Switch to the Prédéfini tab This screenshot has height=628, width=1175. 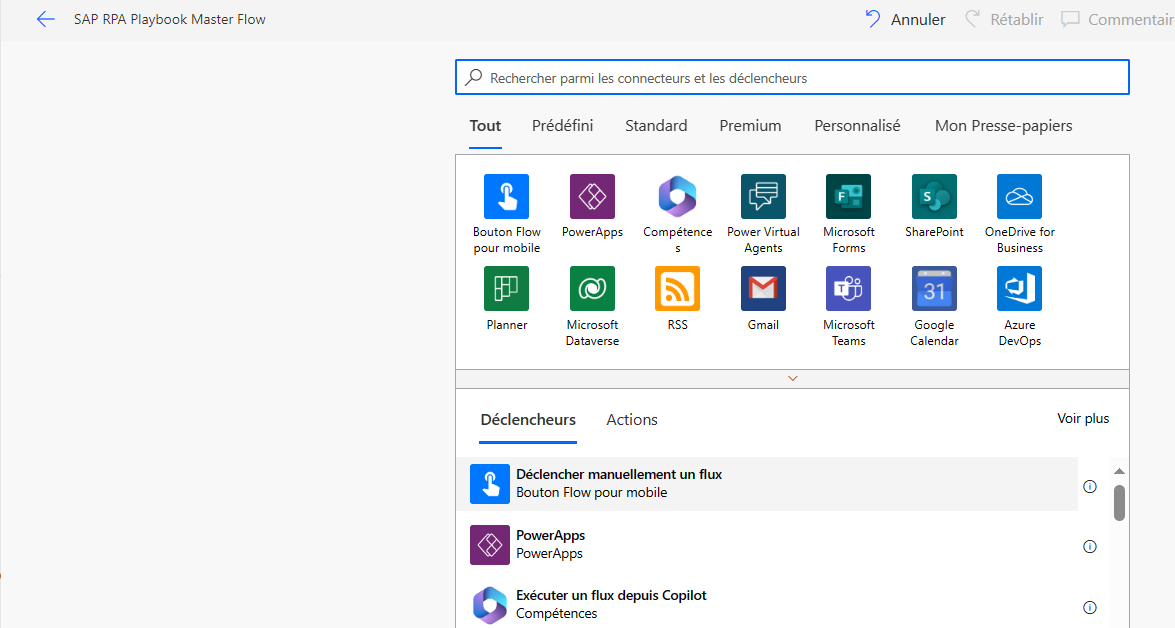click(562, 126)
